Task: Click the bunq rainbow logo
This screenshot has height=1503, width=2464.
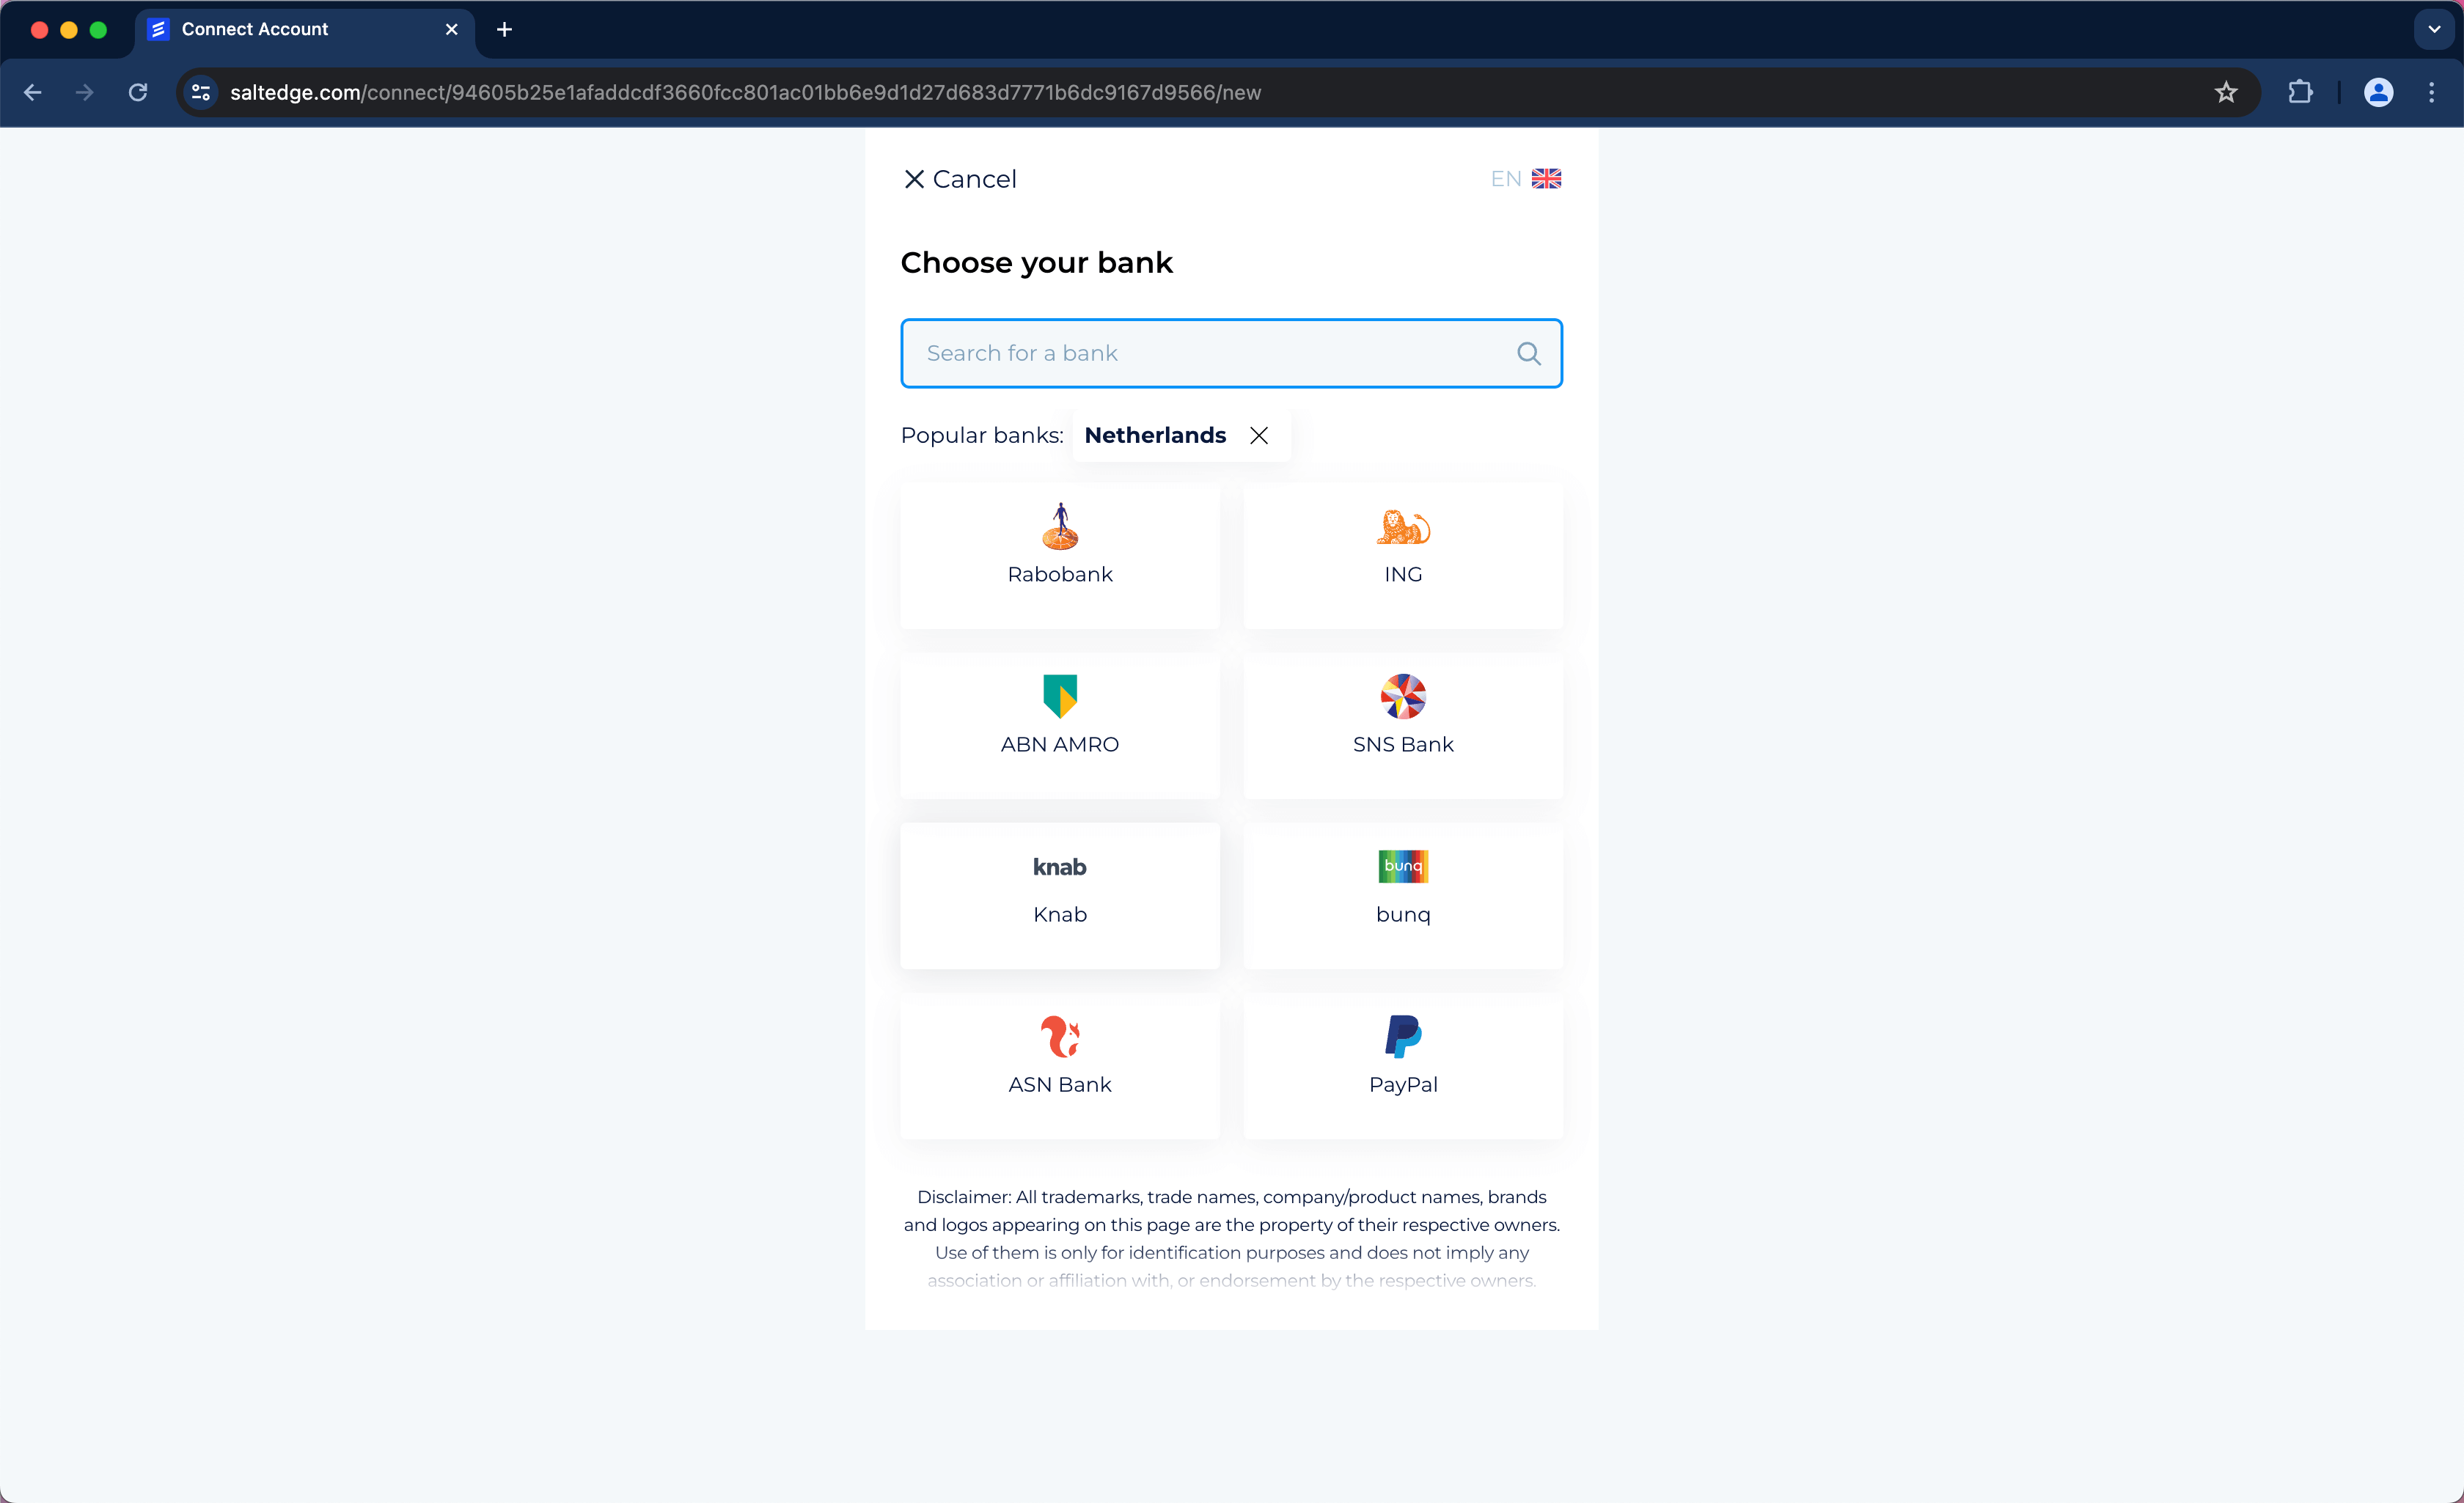Action: [x=1403, y=866]
